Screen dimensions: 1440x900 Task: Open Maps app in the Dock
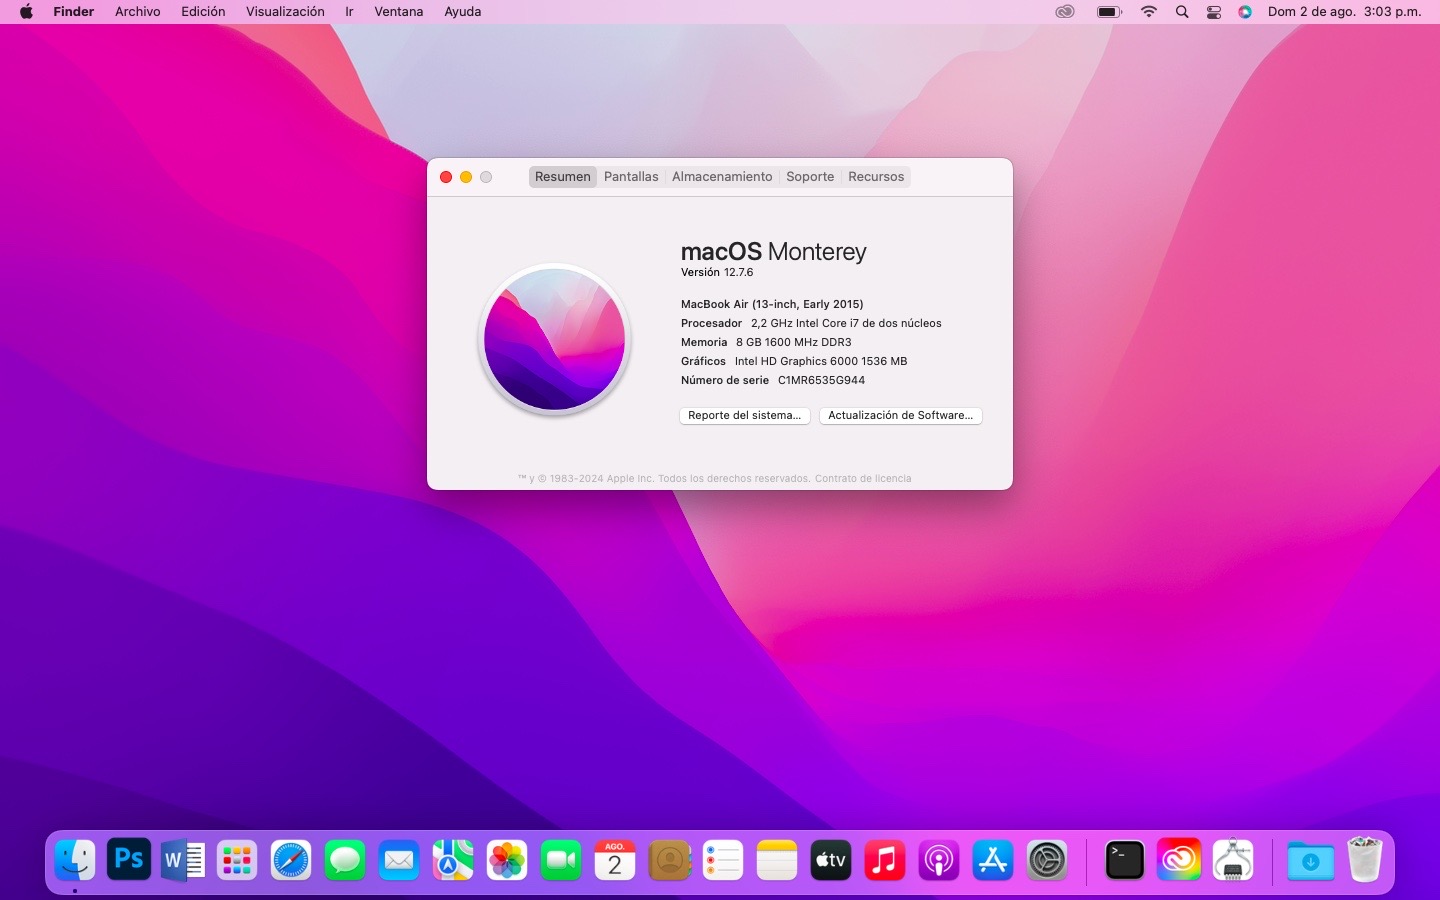[x=453, y=860]
